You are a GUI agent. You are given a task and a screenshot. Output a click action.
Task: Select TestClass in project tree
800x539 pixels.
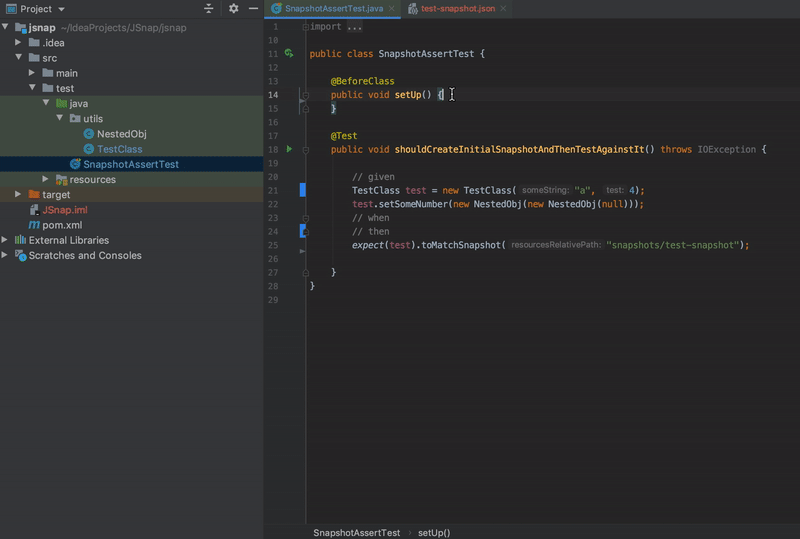(x=119, y=149)
